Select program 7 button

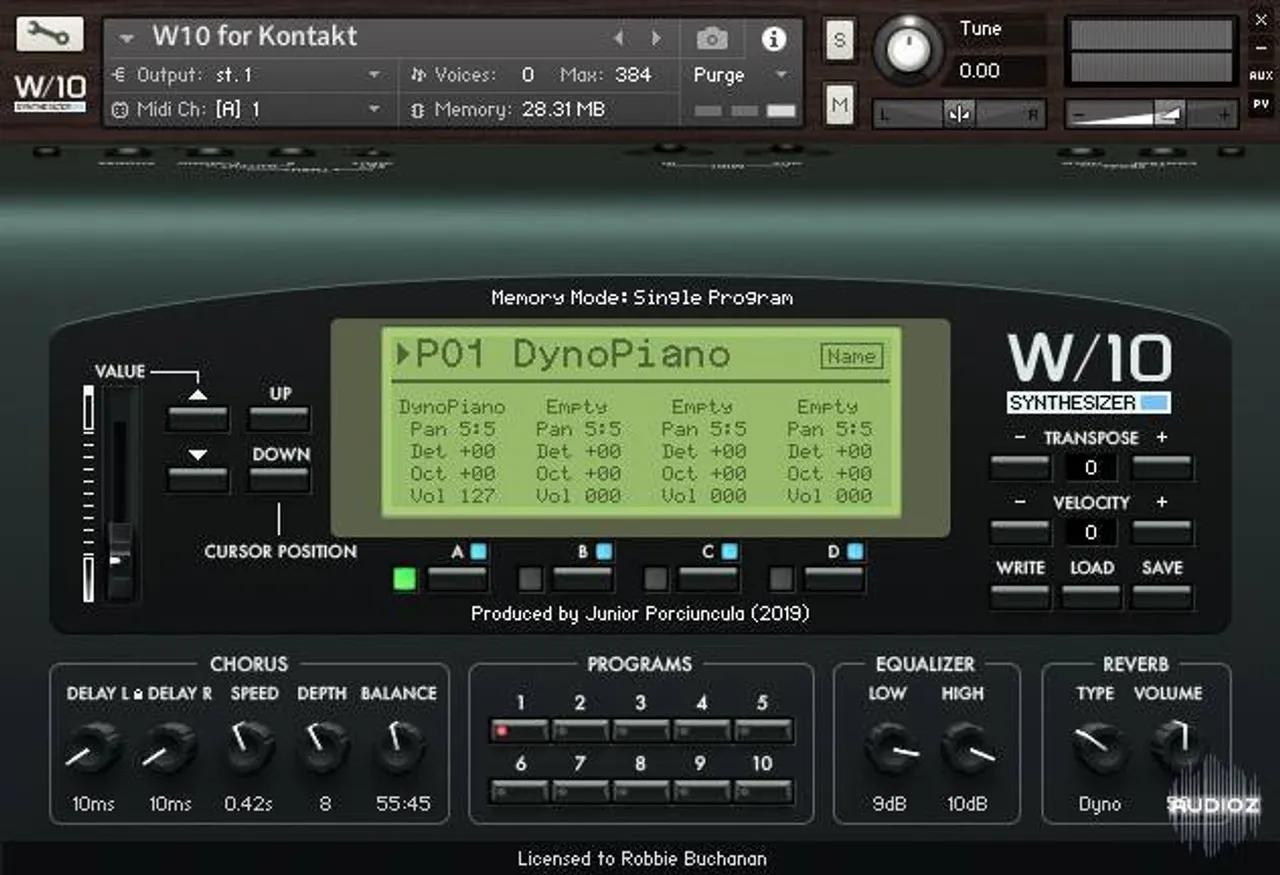coord(580,791)
